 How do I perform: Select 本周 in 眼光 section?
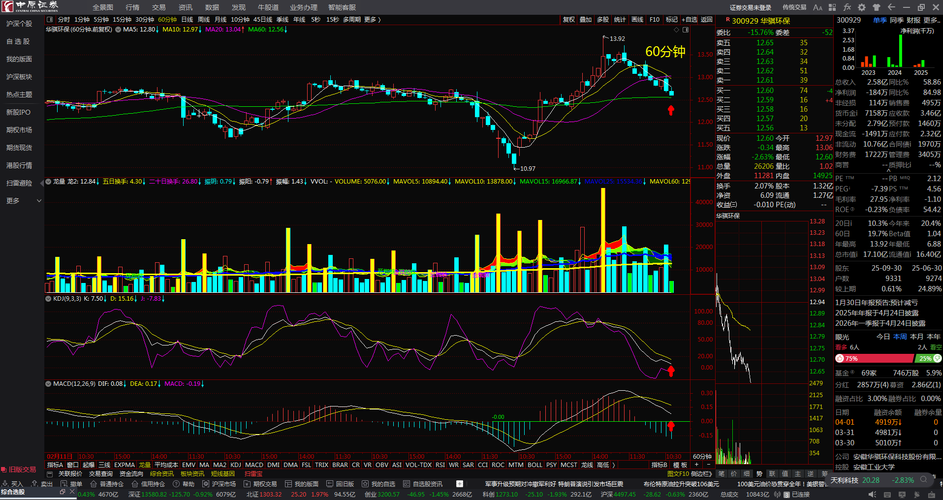pyautogui.click(x=900, y=336)
